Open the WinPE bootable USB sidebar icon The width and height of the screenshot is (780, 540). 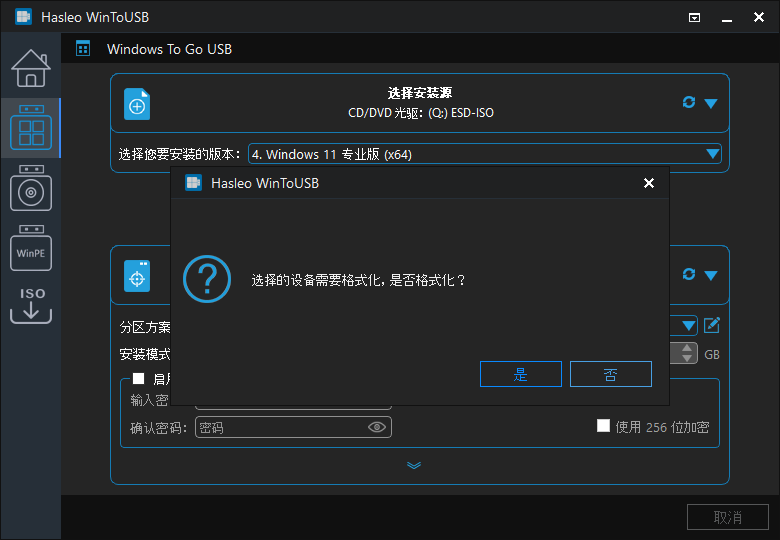(x=31, y=248)
